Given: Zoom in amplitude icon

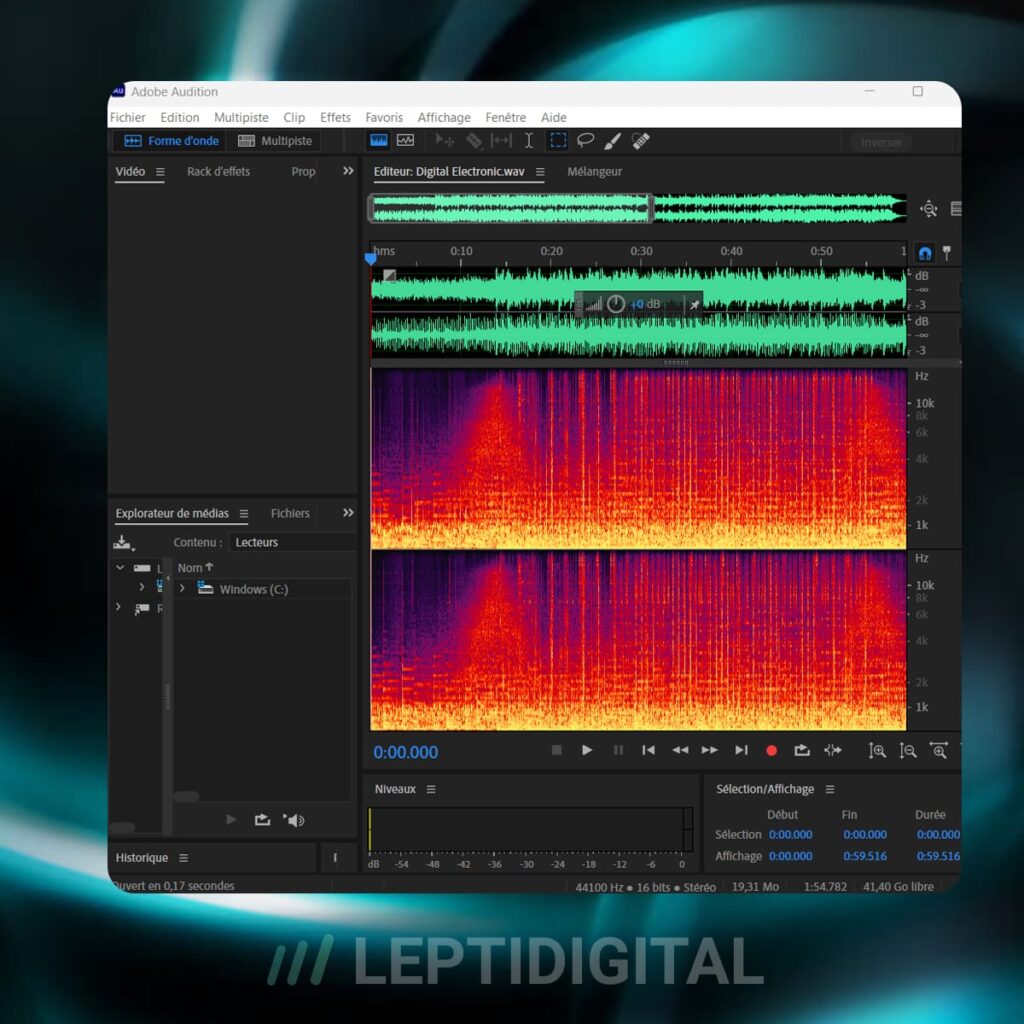Looking at the screenshot, I should pos(877,751).
